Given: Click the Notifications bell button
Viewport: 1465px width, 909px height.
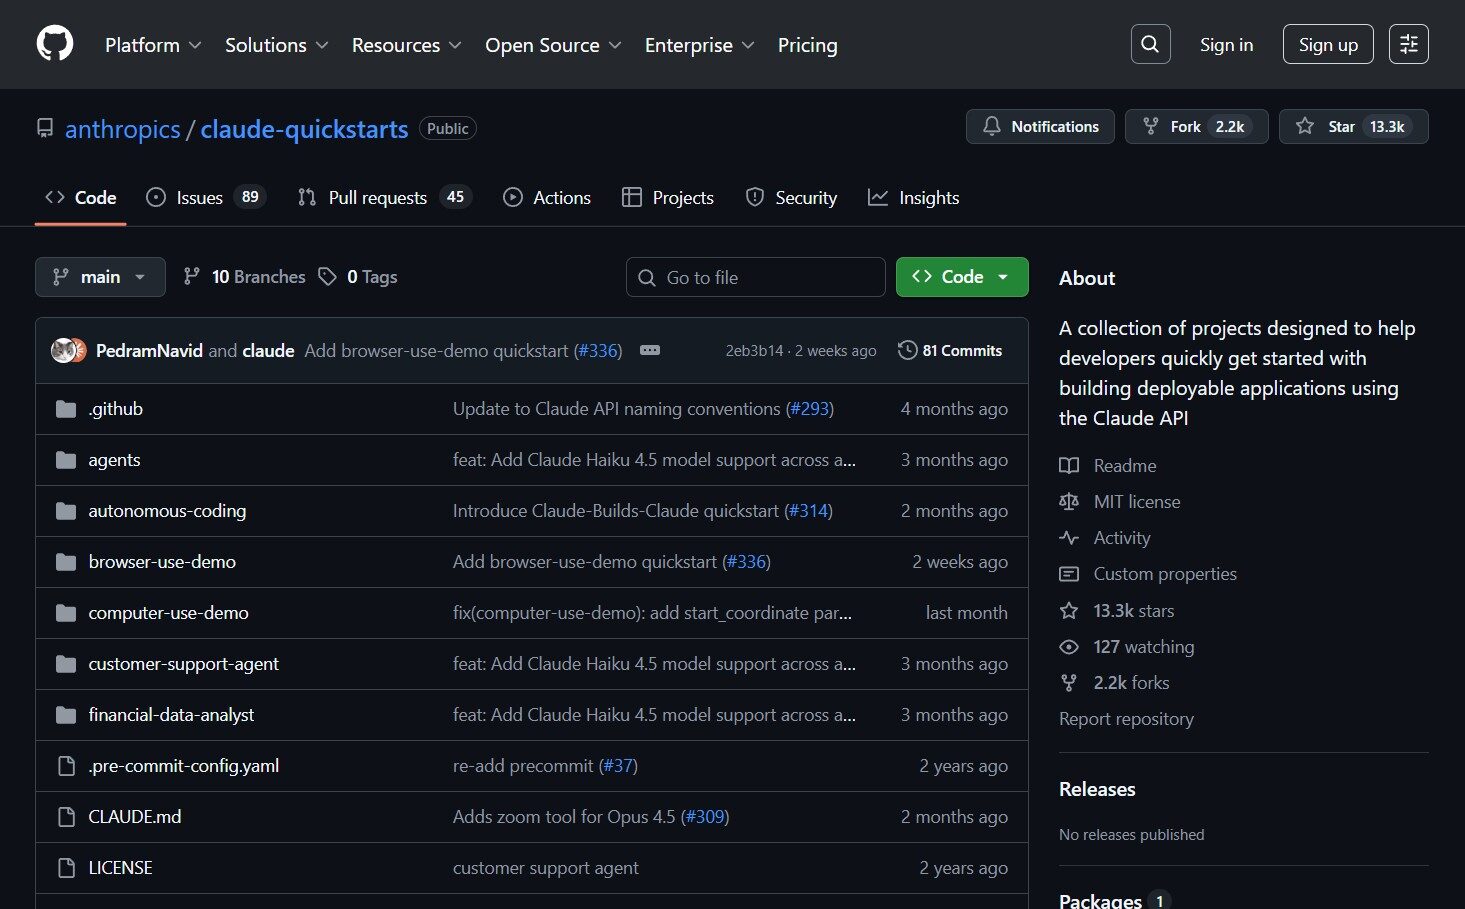Looking at the screenshot, I should [1040, 127].
